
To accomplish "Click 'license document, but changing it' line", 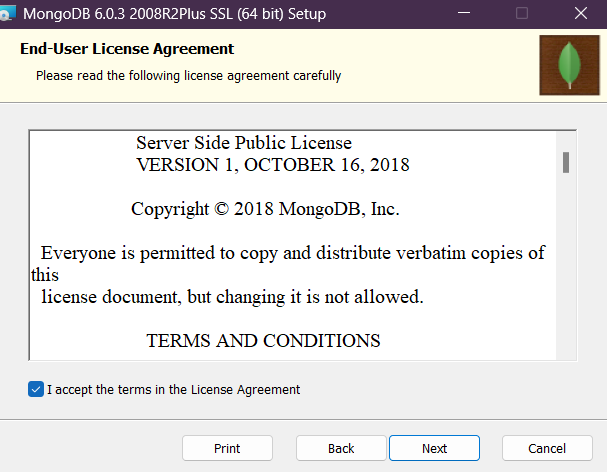I will point(232,297).
